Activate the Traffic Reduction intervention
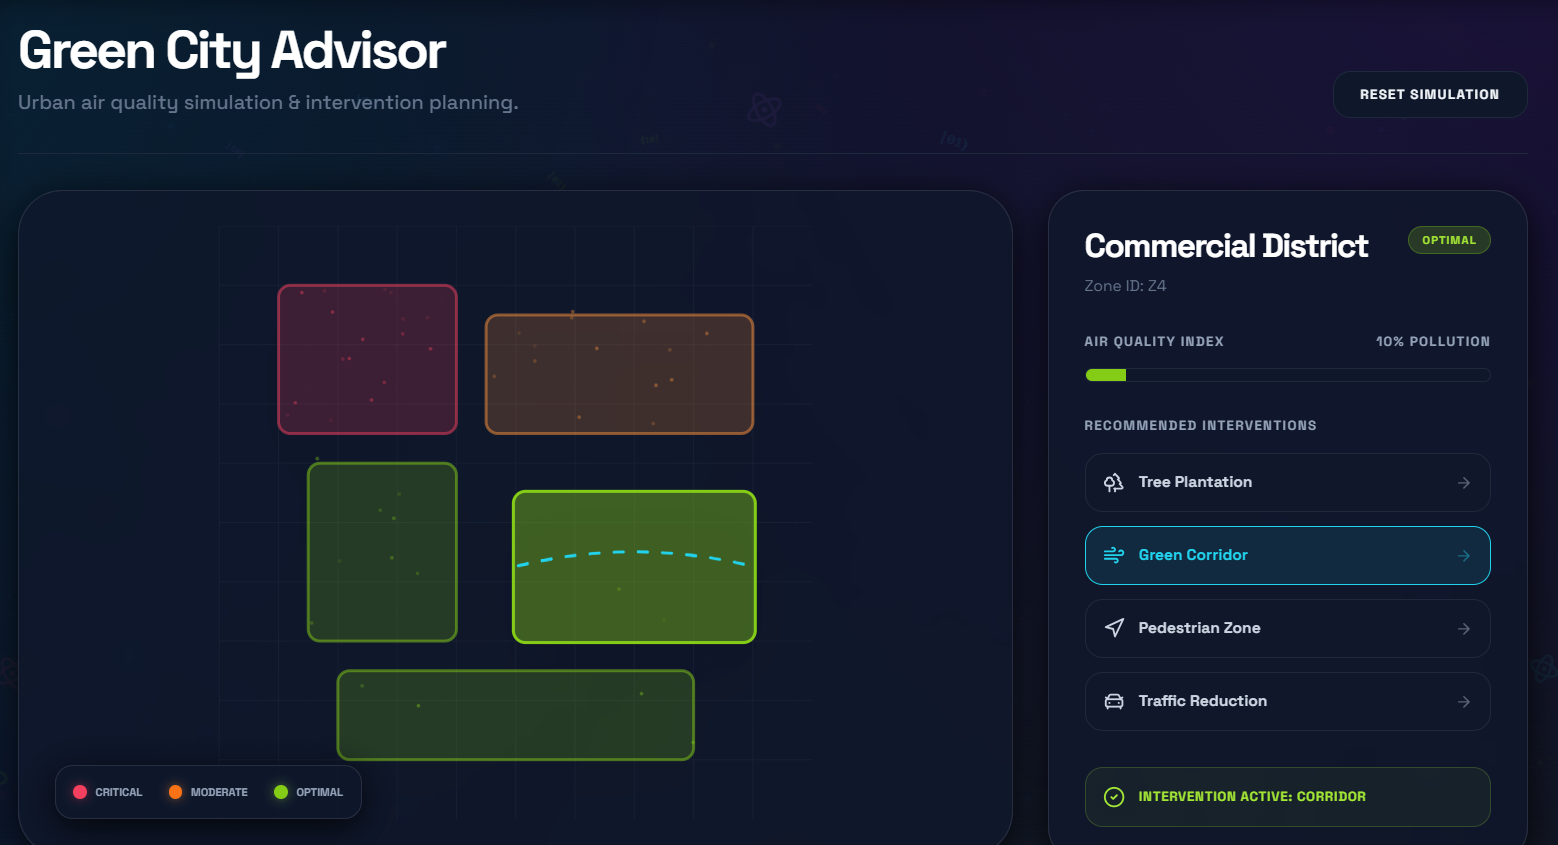 [x=1287, y=702]
